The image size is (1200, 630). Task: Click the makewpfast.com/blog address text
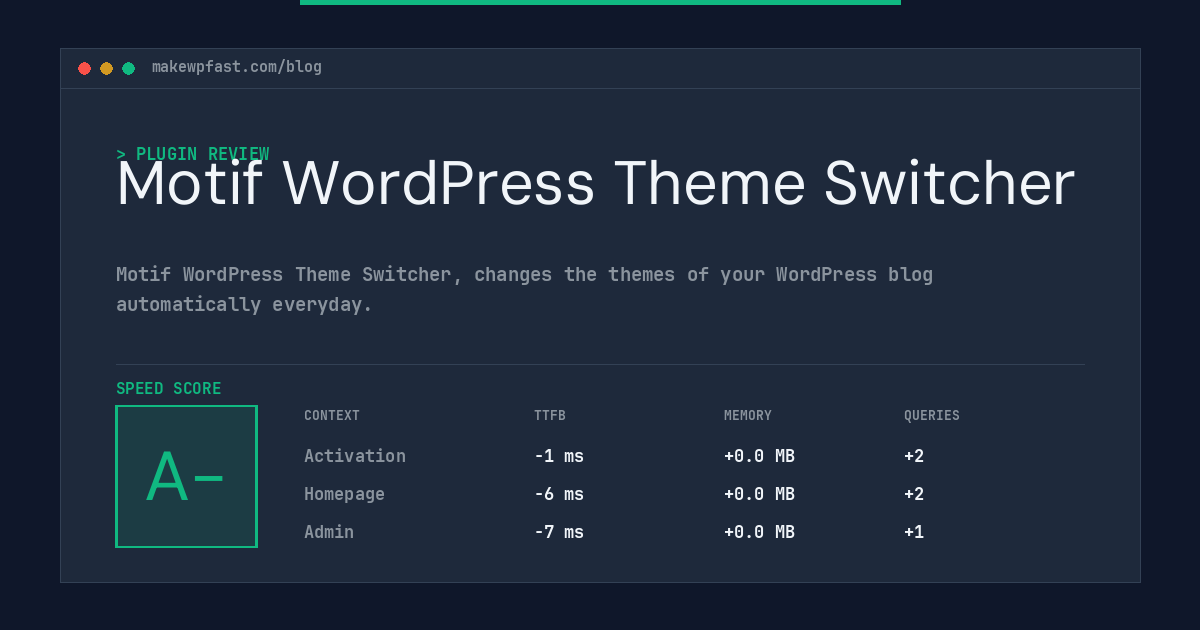(237, 67)
